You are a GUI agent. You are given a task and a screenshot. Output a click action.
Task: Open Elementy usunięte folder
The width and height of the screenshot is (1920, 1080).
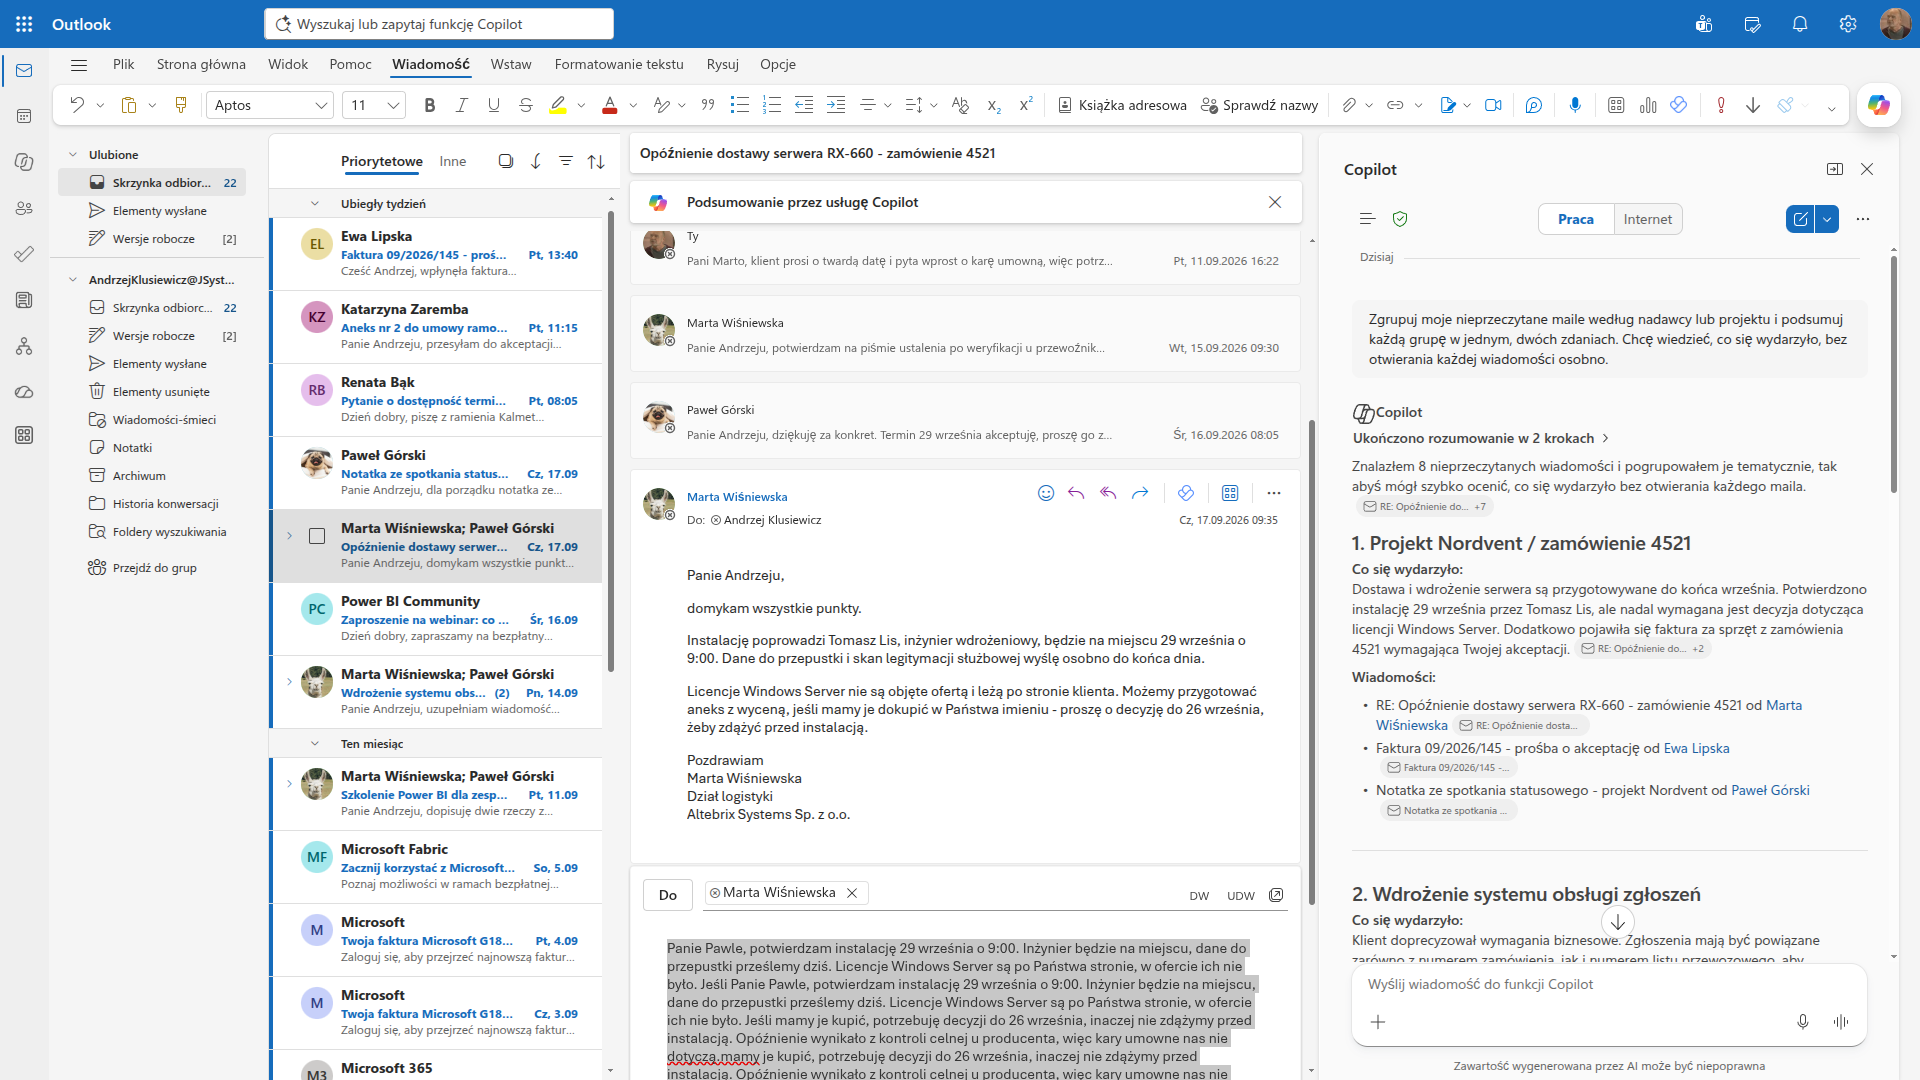click(161, 392)
